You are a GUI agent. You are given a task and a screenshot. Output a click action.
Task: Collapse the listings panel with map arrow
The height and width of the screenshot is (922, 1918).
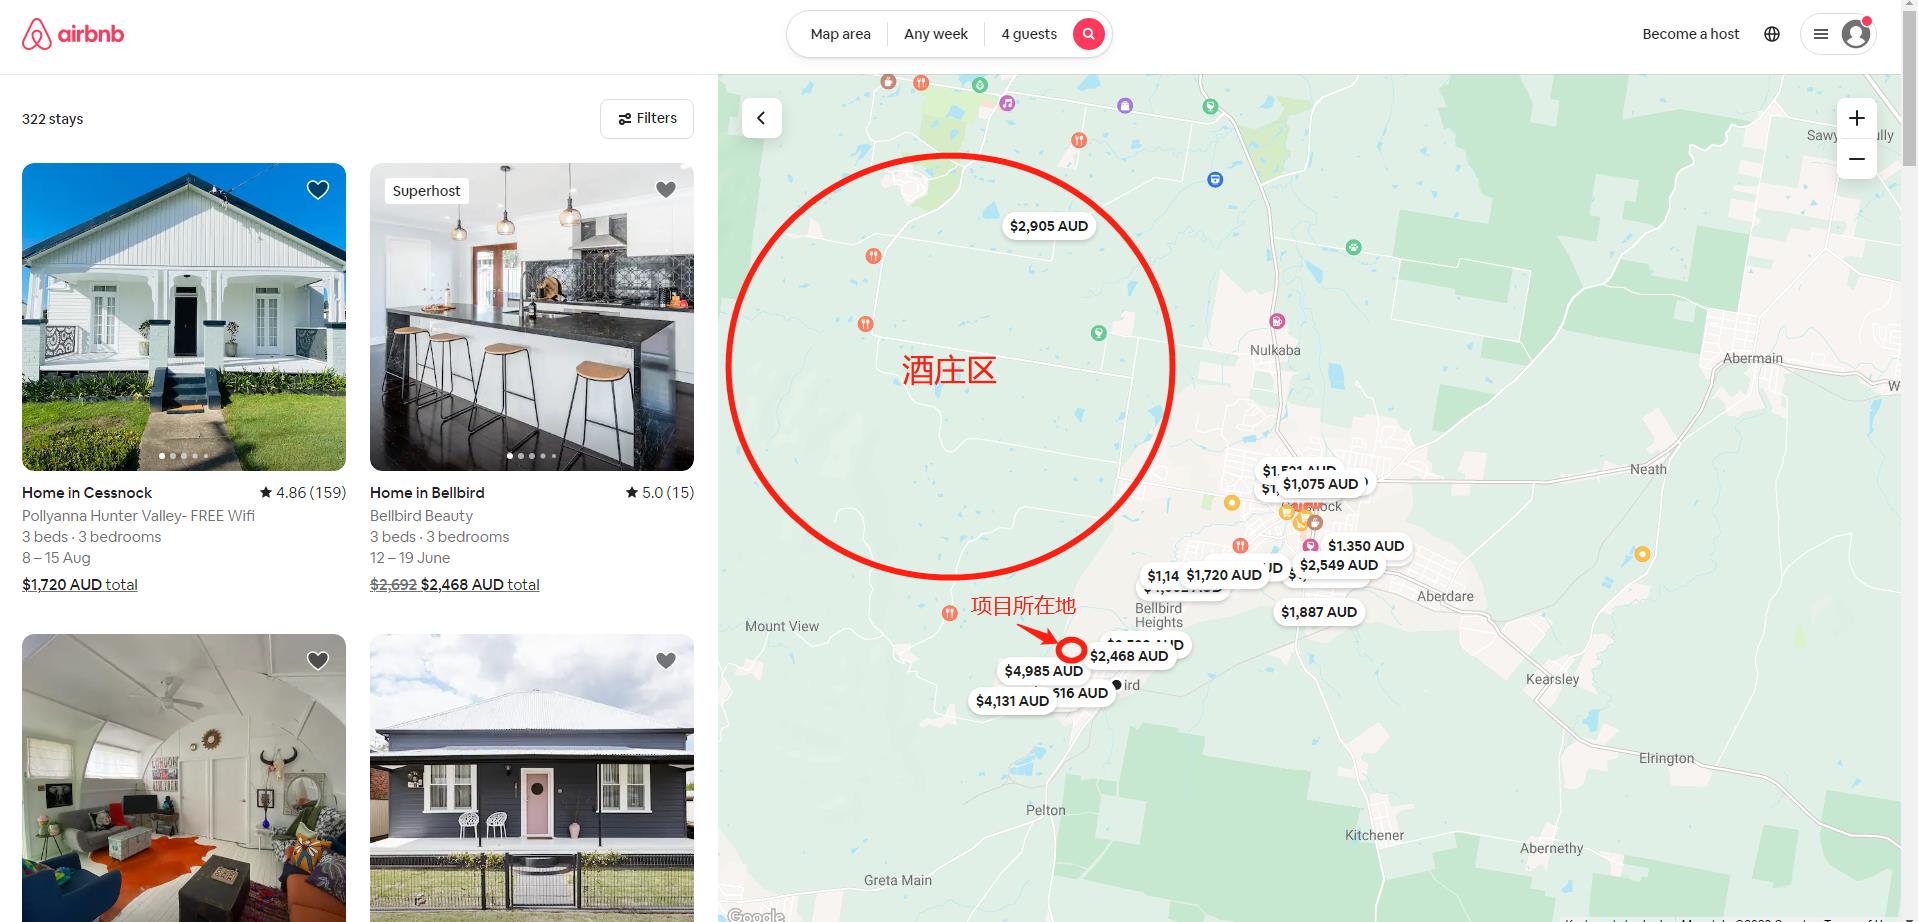[x=761, y=118]
